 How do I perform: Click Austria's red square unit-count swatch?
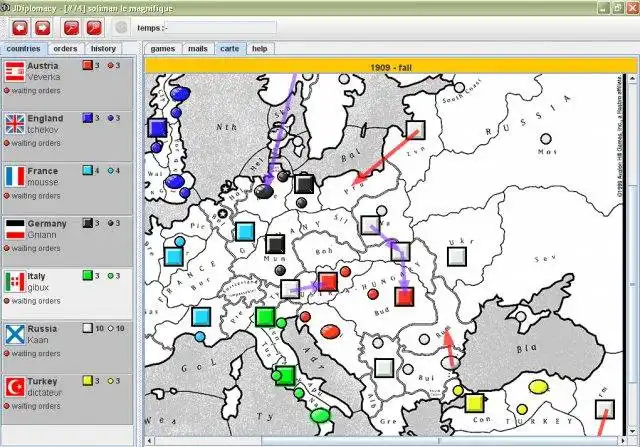tap(88, 65)
